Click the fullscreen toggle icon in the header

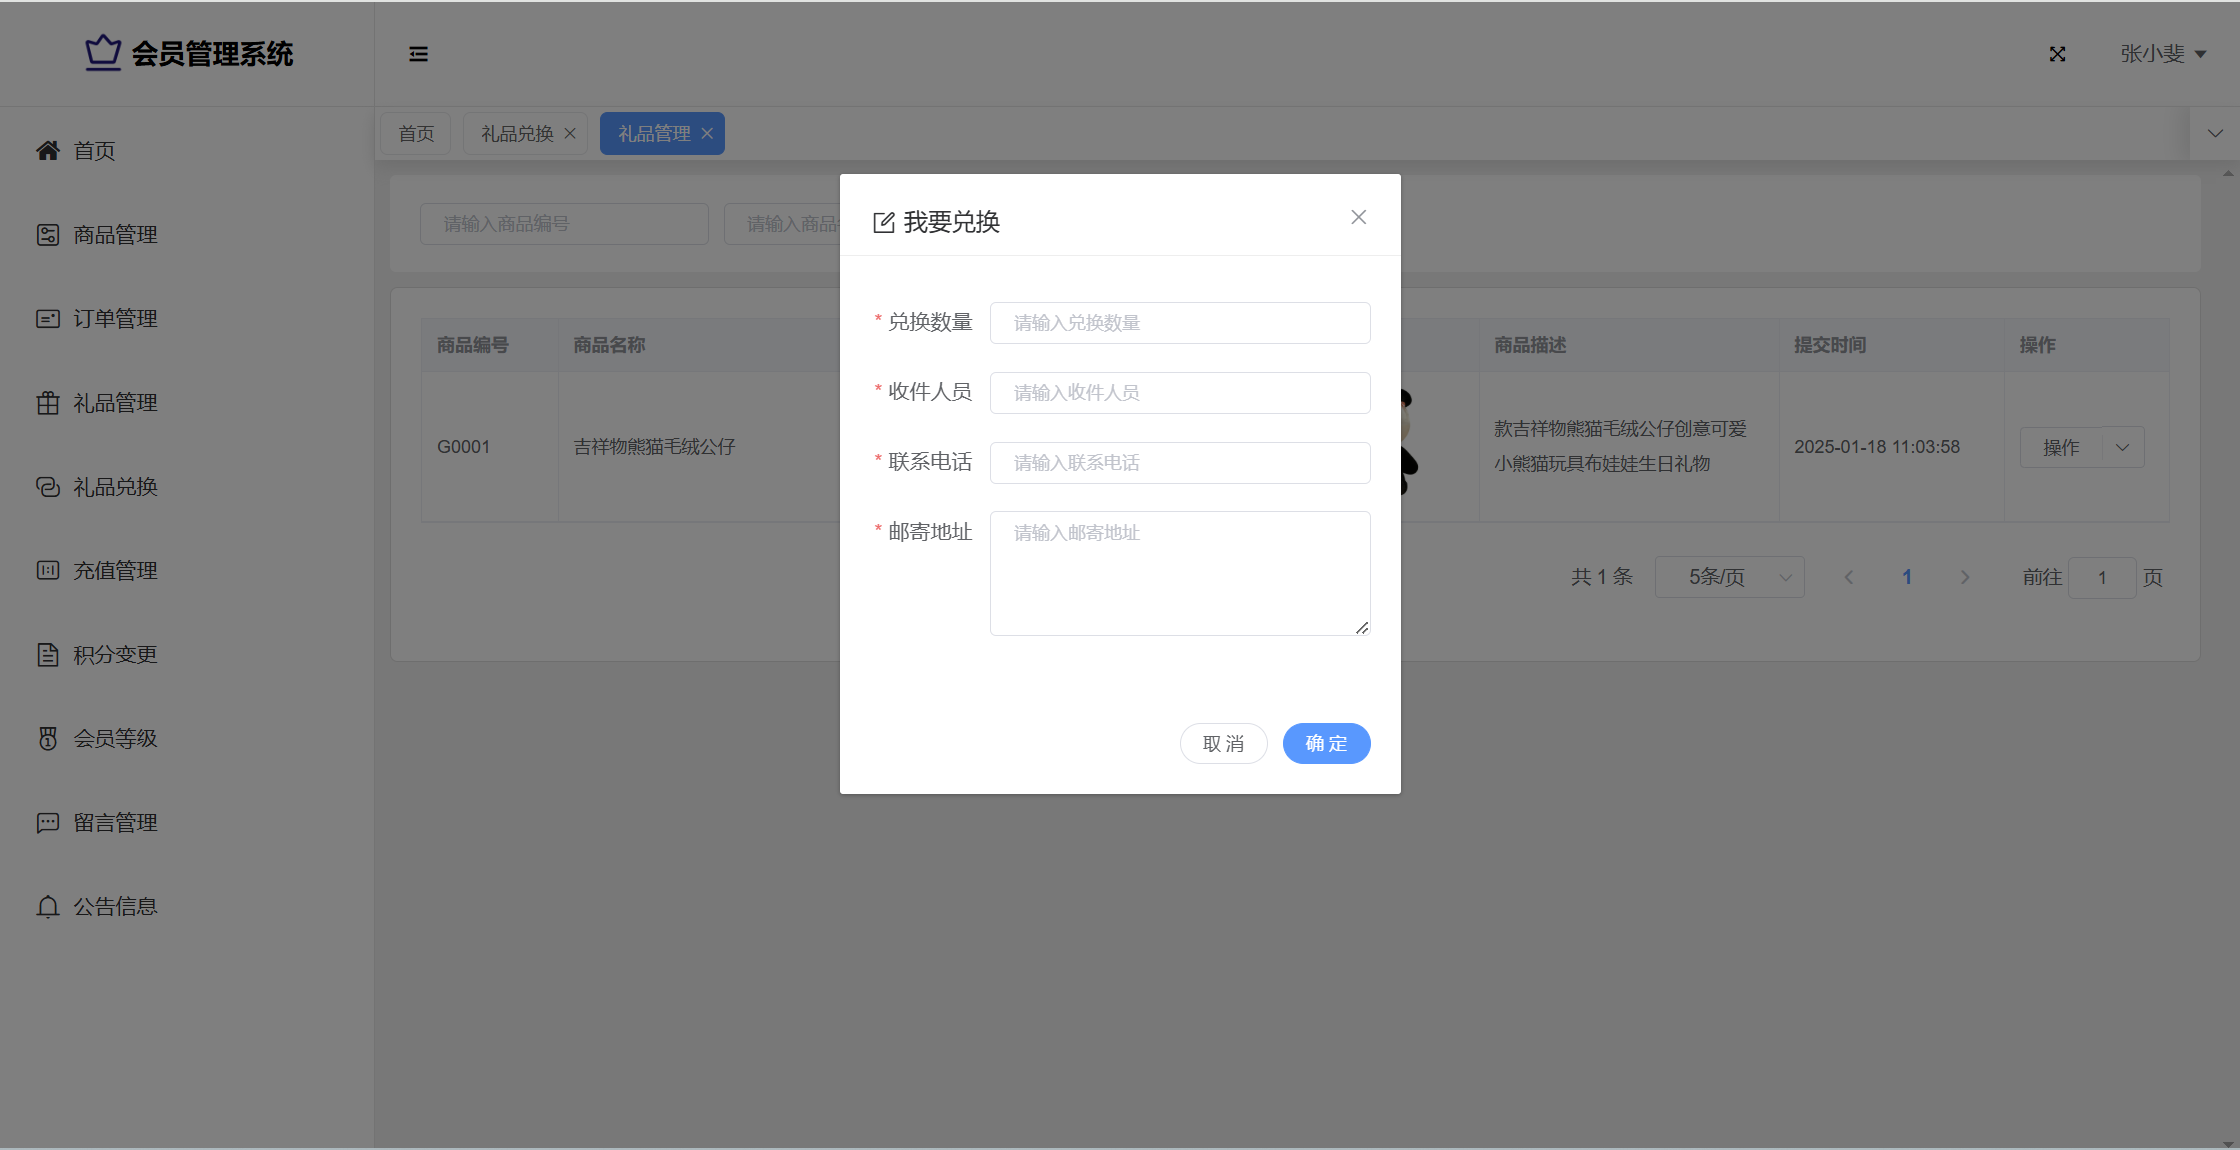2057,54
